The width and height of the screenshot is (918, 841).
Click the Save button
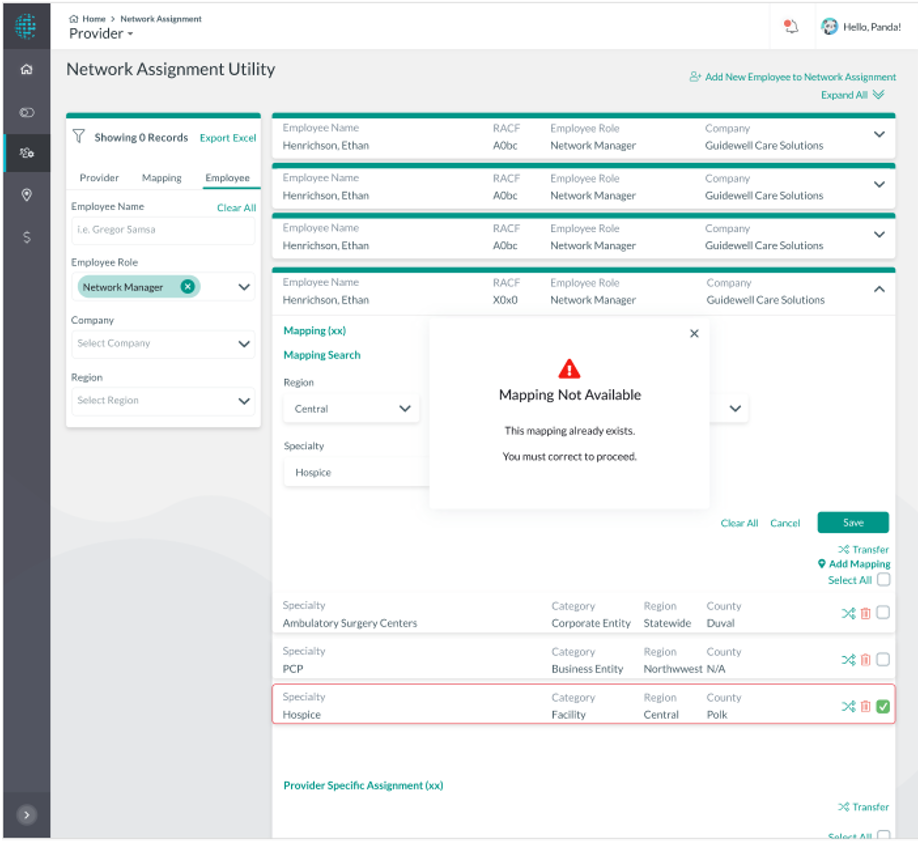tap(853, 522)
